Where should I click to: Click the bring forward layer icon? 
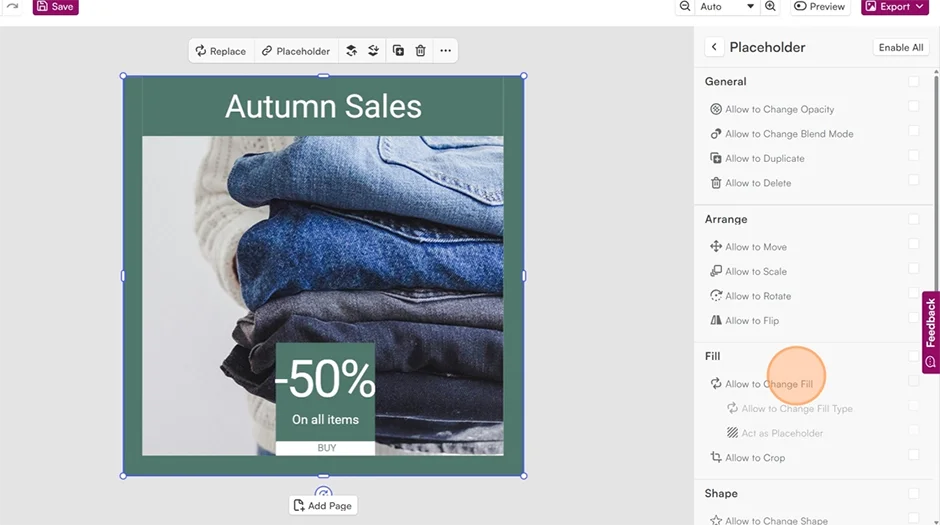pos(352,51)
